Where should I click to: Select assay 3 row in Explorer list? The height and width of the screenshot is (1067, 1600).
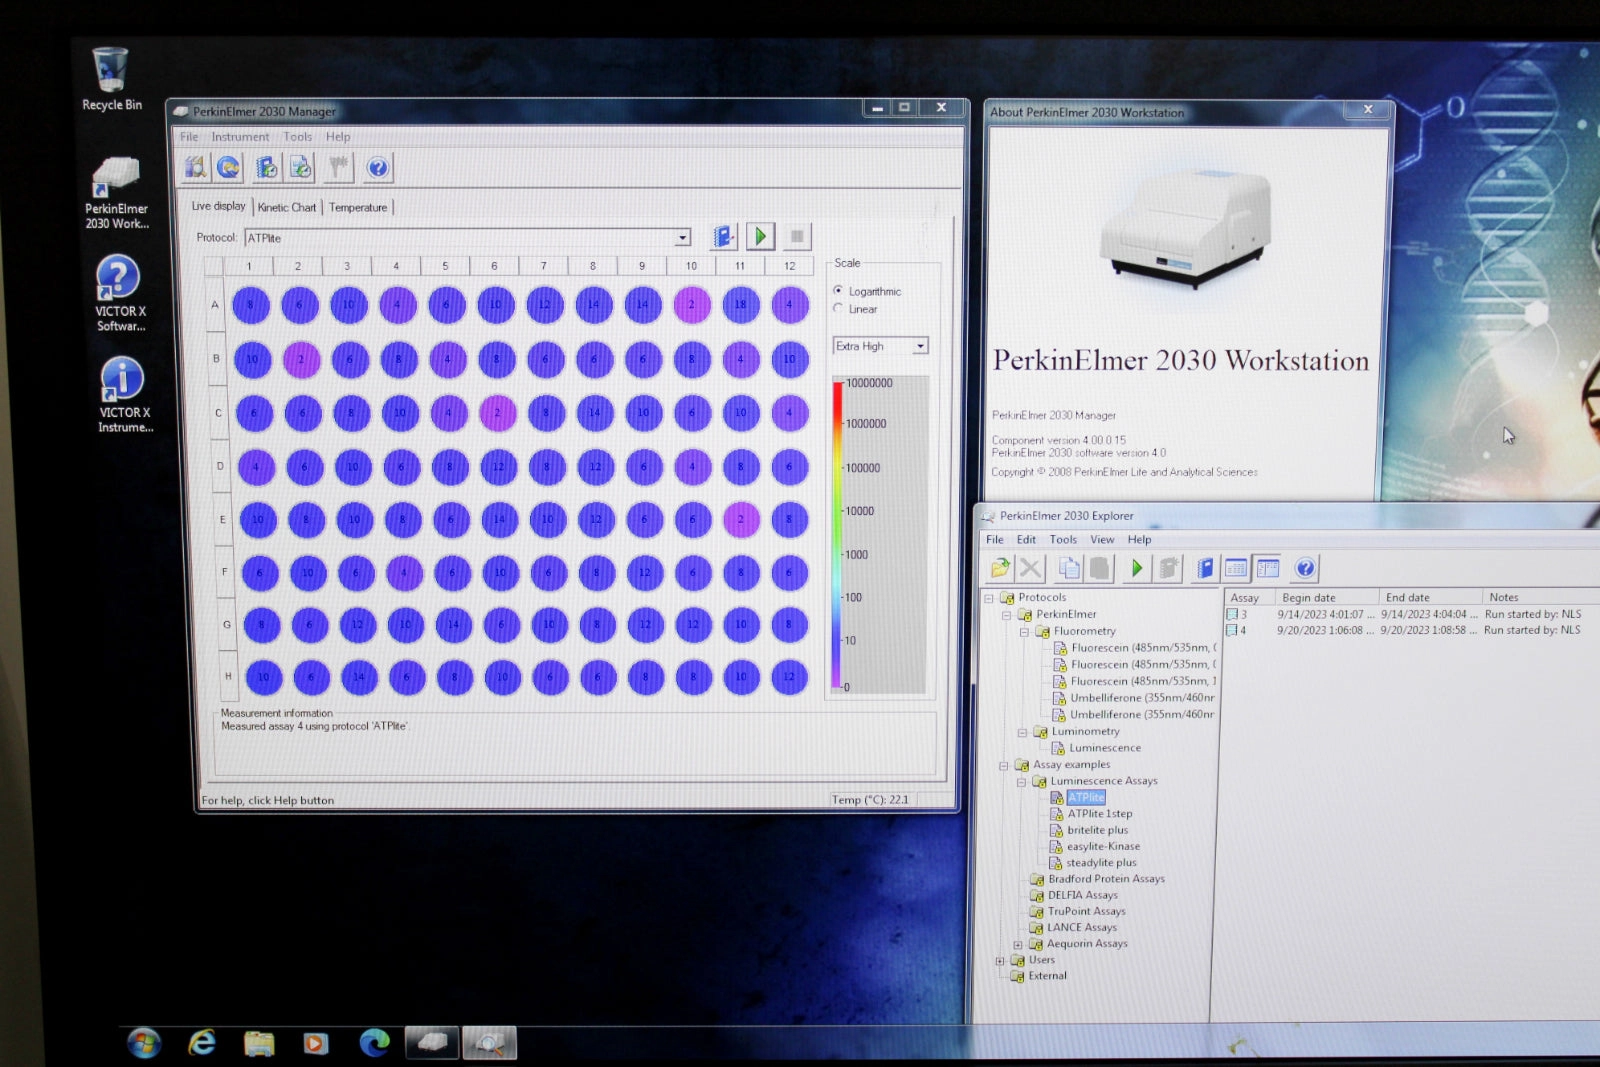[x=1404, y=614]
